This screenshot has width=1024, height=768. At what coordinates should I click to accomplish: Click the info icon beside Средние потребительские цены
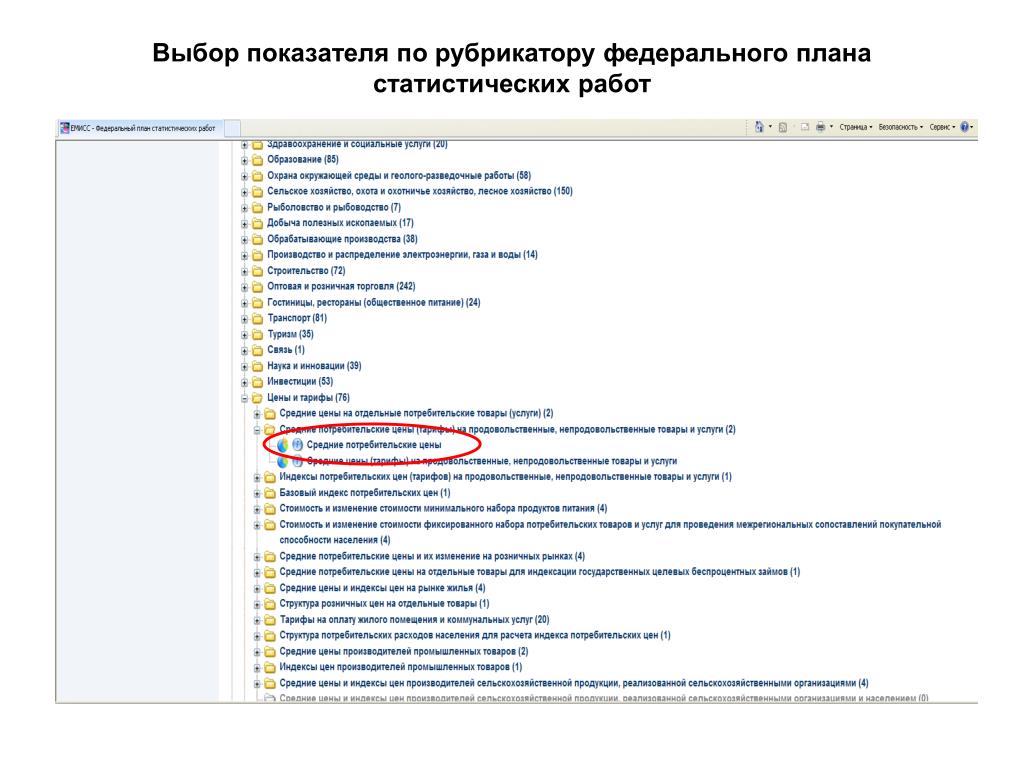click(x=297, y=445)
